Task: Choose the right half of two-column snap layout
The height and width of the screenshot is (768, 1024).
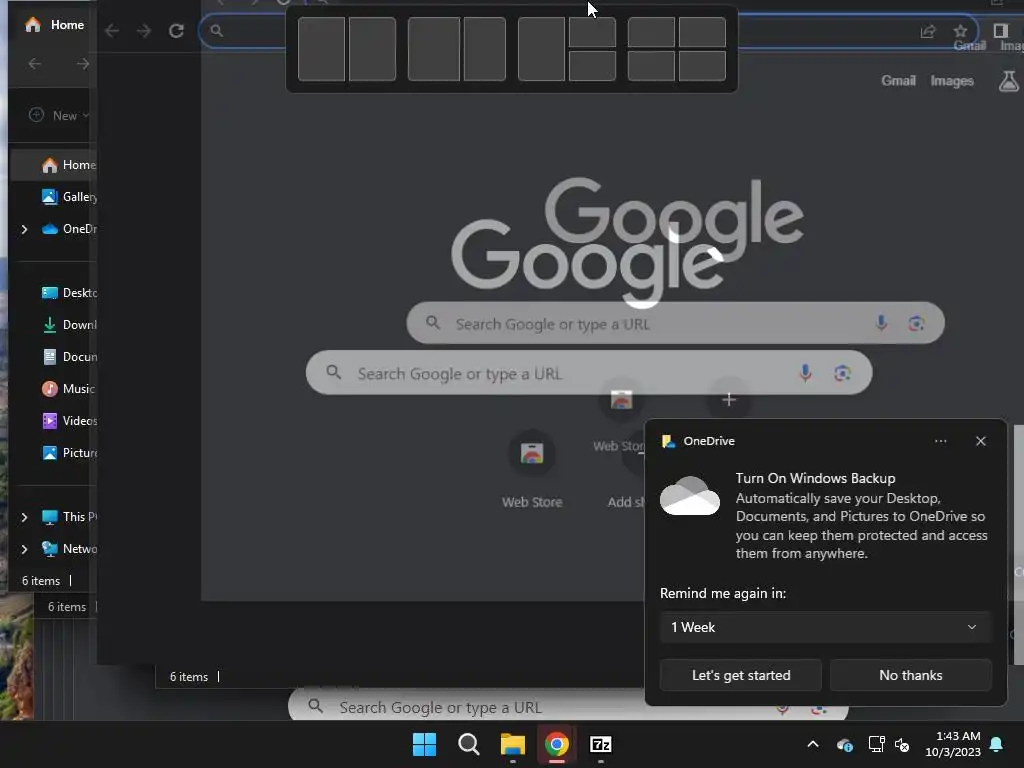Action: (x=372, y=49)
